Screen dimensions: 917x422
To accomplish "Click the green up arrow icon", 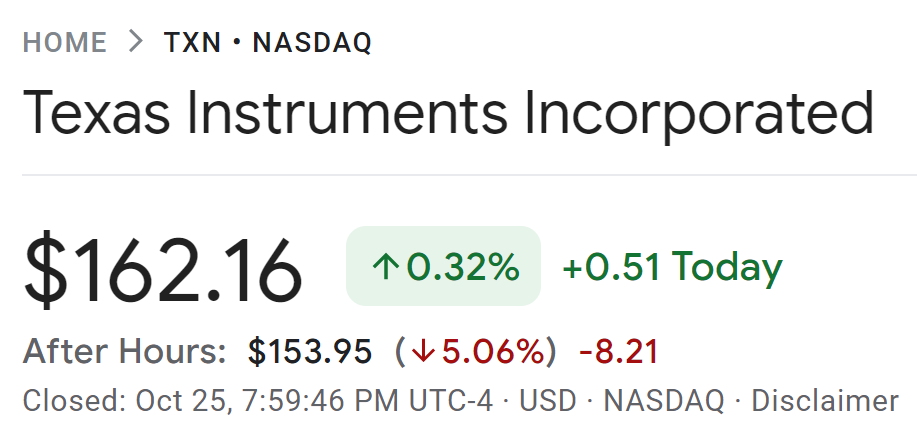I will point(385,267).
